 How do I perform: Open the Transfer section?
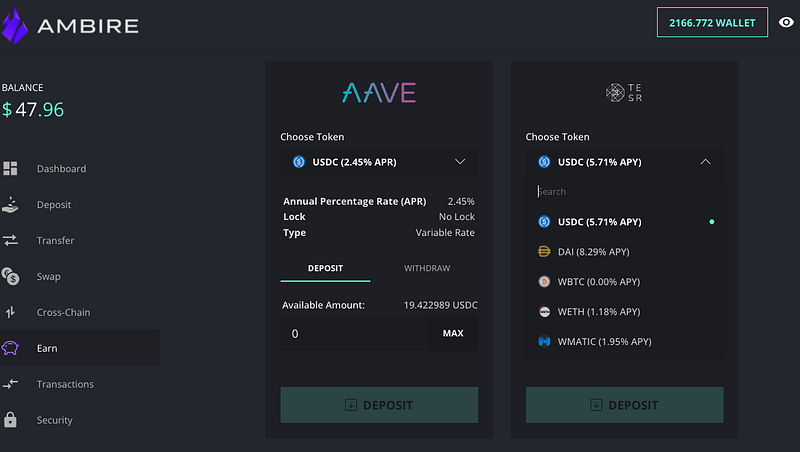pyautogui.click(x=55, y=240)
